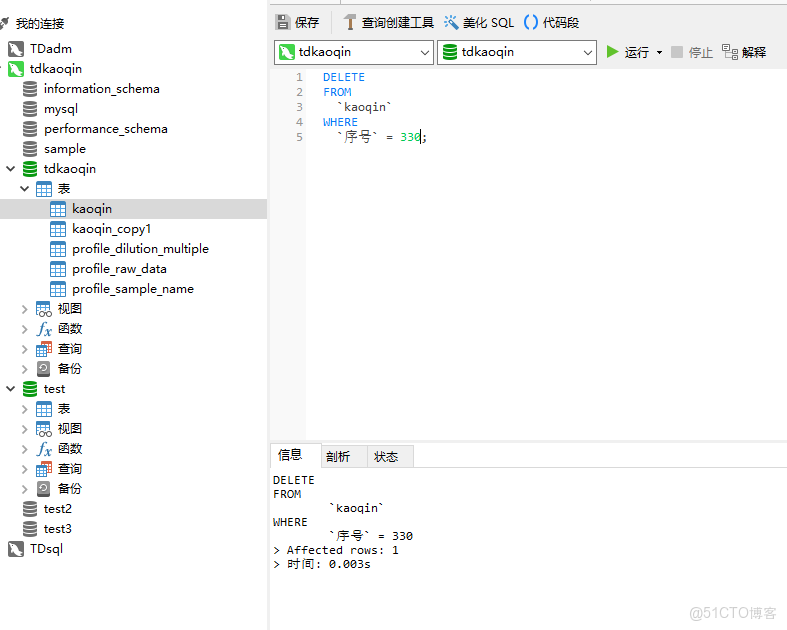Open the Query Builder (查询创建工具) tool
787x630 pixels.
[x=388, y=22]
